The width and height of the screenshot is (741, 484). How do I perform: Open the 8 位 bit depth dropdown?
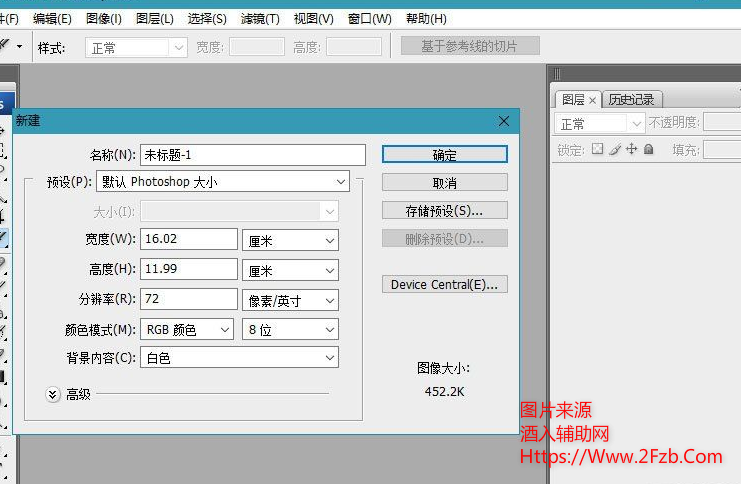[290, 329]
